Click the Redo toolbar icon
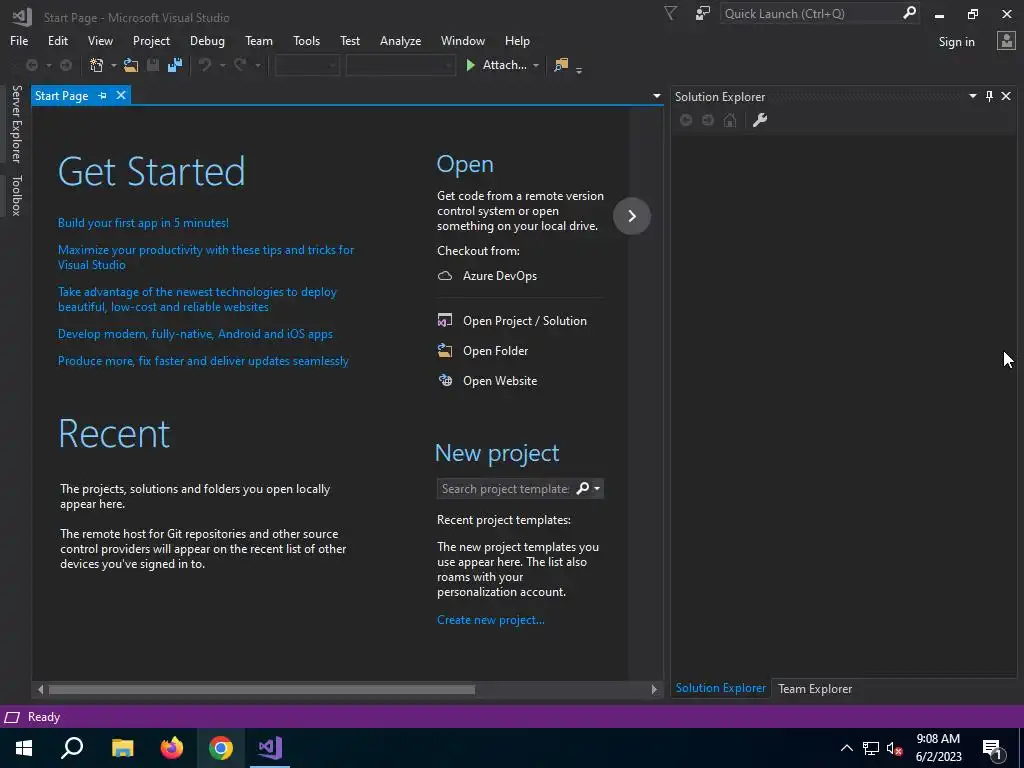The height and width of the screenshot is (768, 1024). pyautogui.click(x=240, y=65)
